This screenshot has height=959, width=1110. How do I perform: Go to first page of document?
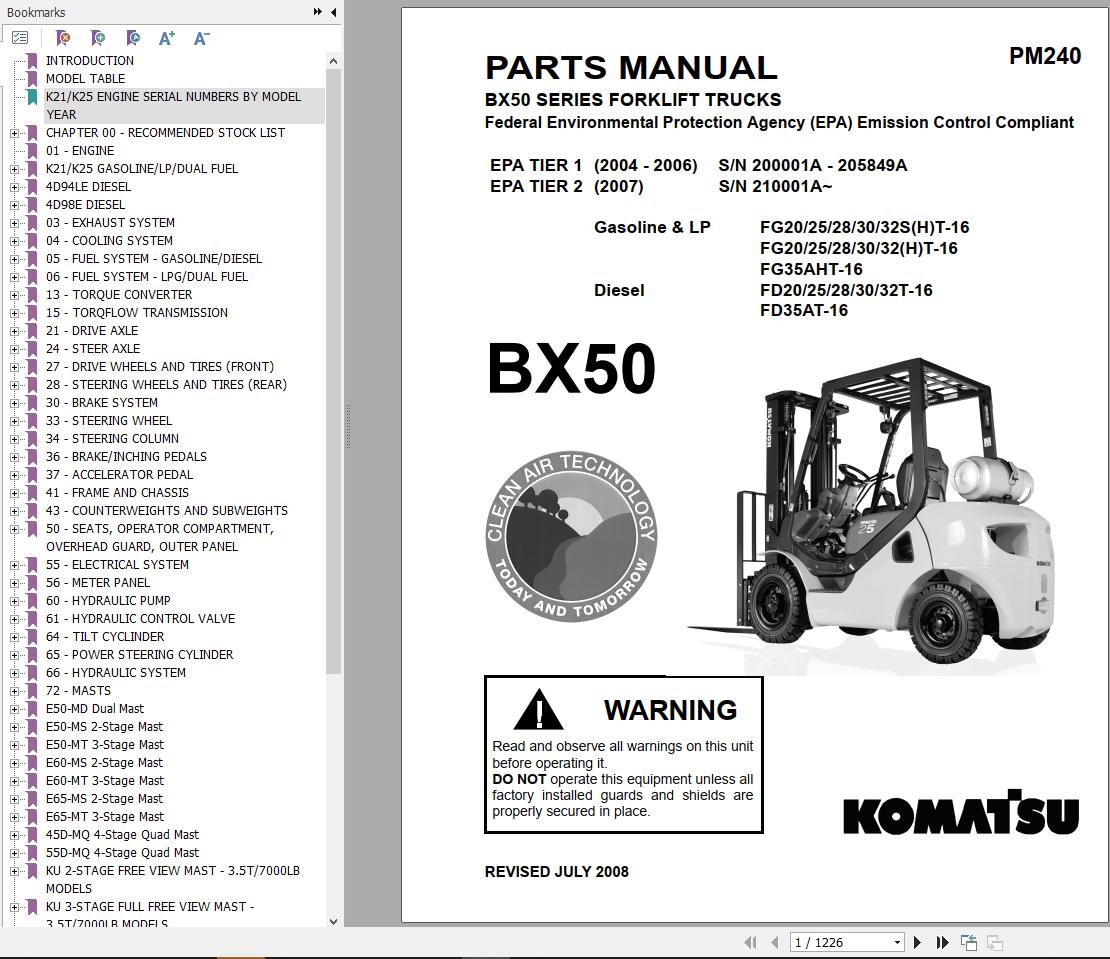(x=750, y=942)
